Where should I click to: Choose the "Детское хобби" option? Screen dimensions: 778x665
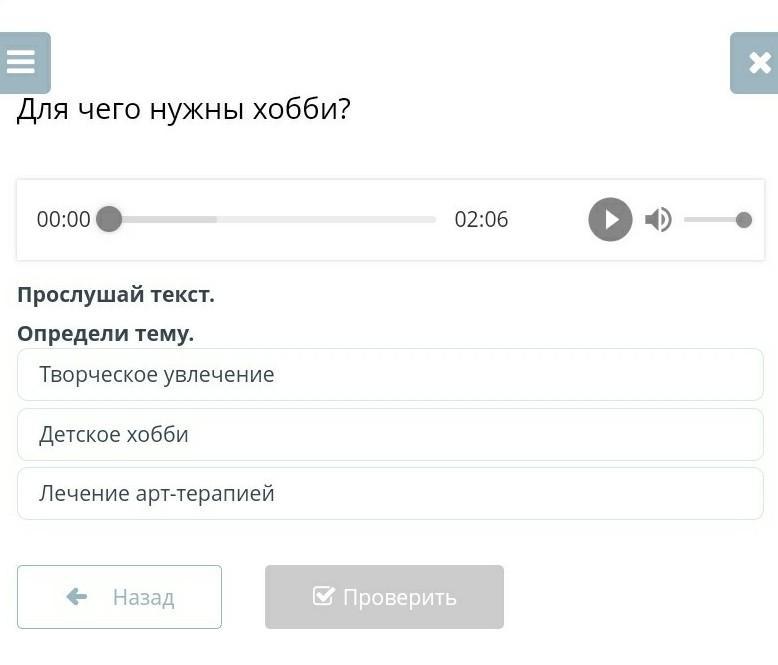coord(390,434)
